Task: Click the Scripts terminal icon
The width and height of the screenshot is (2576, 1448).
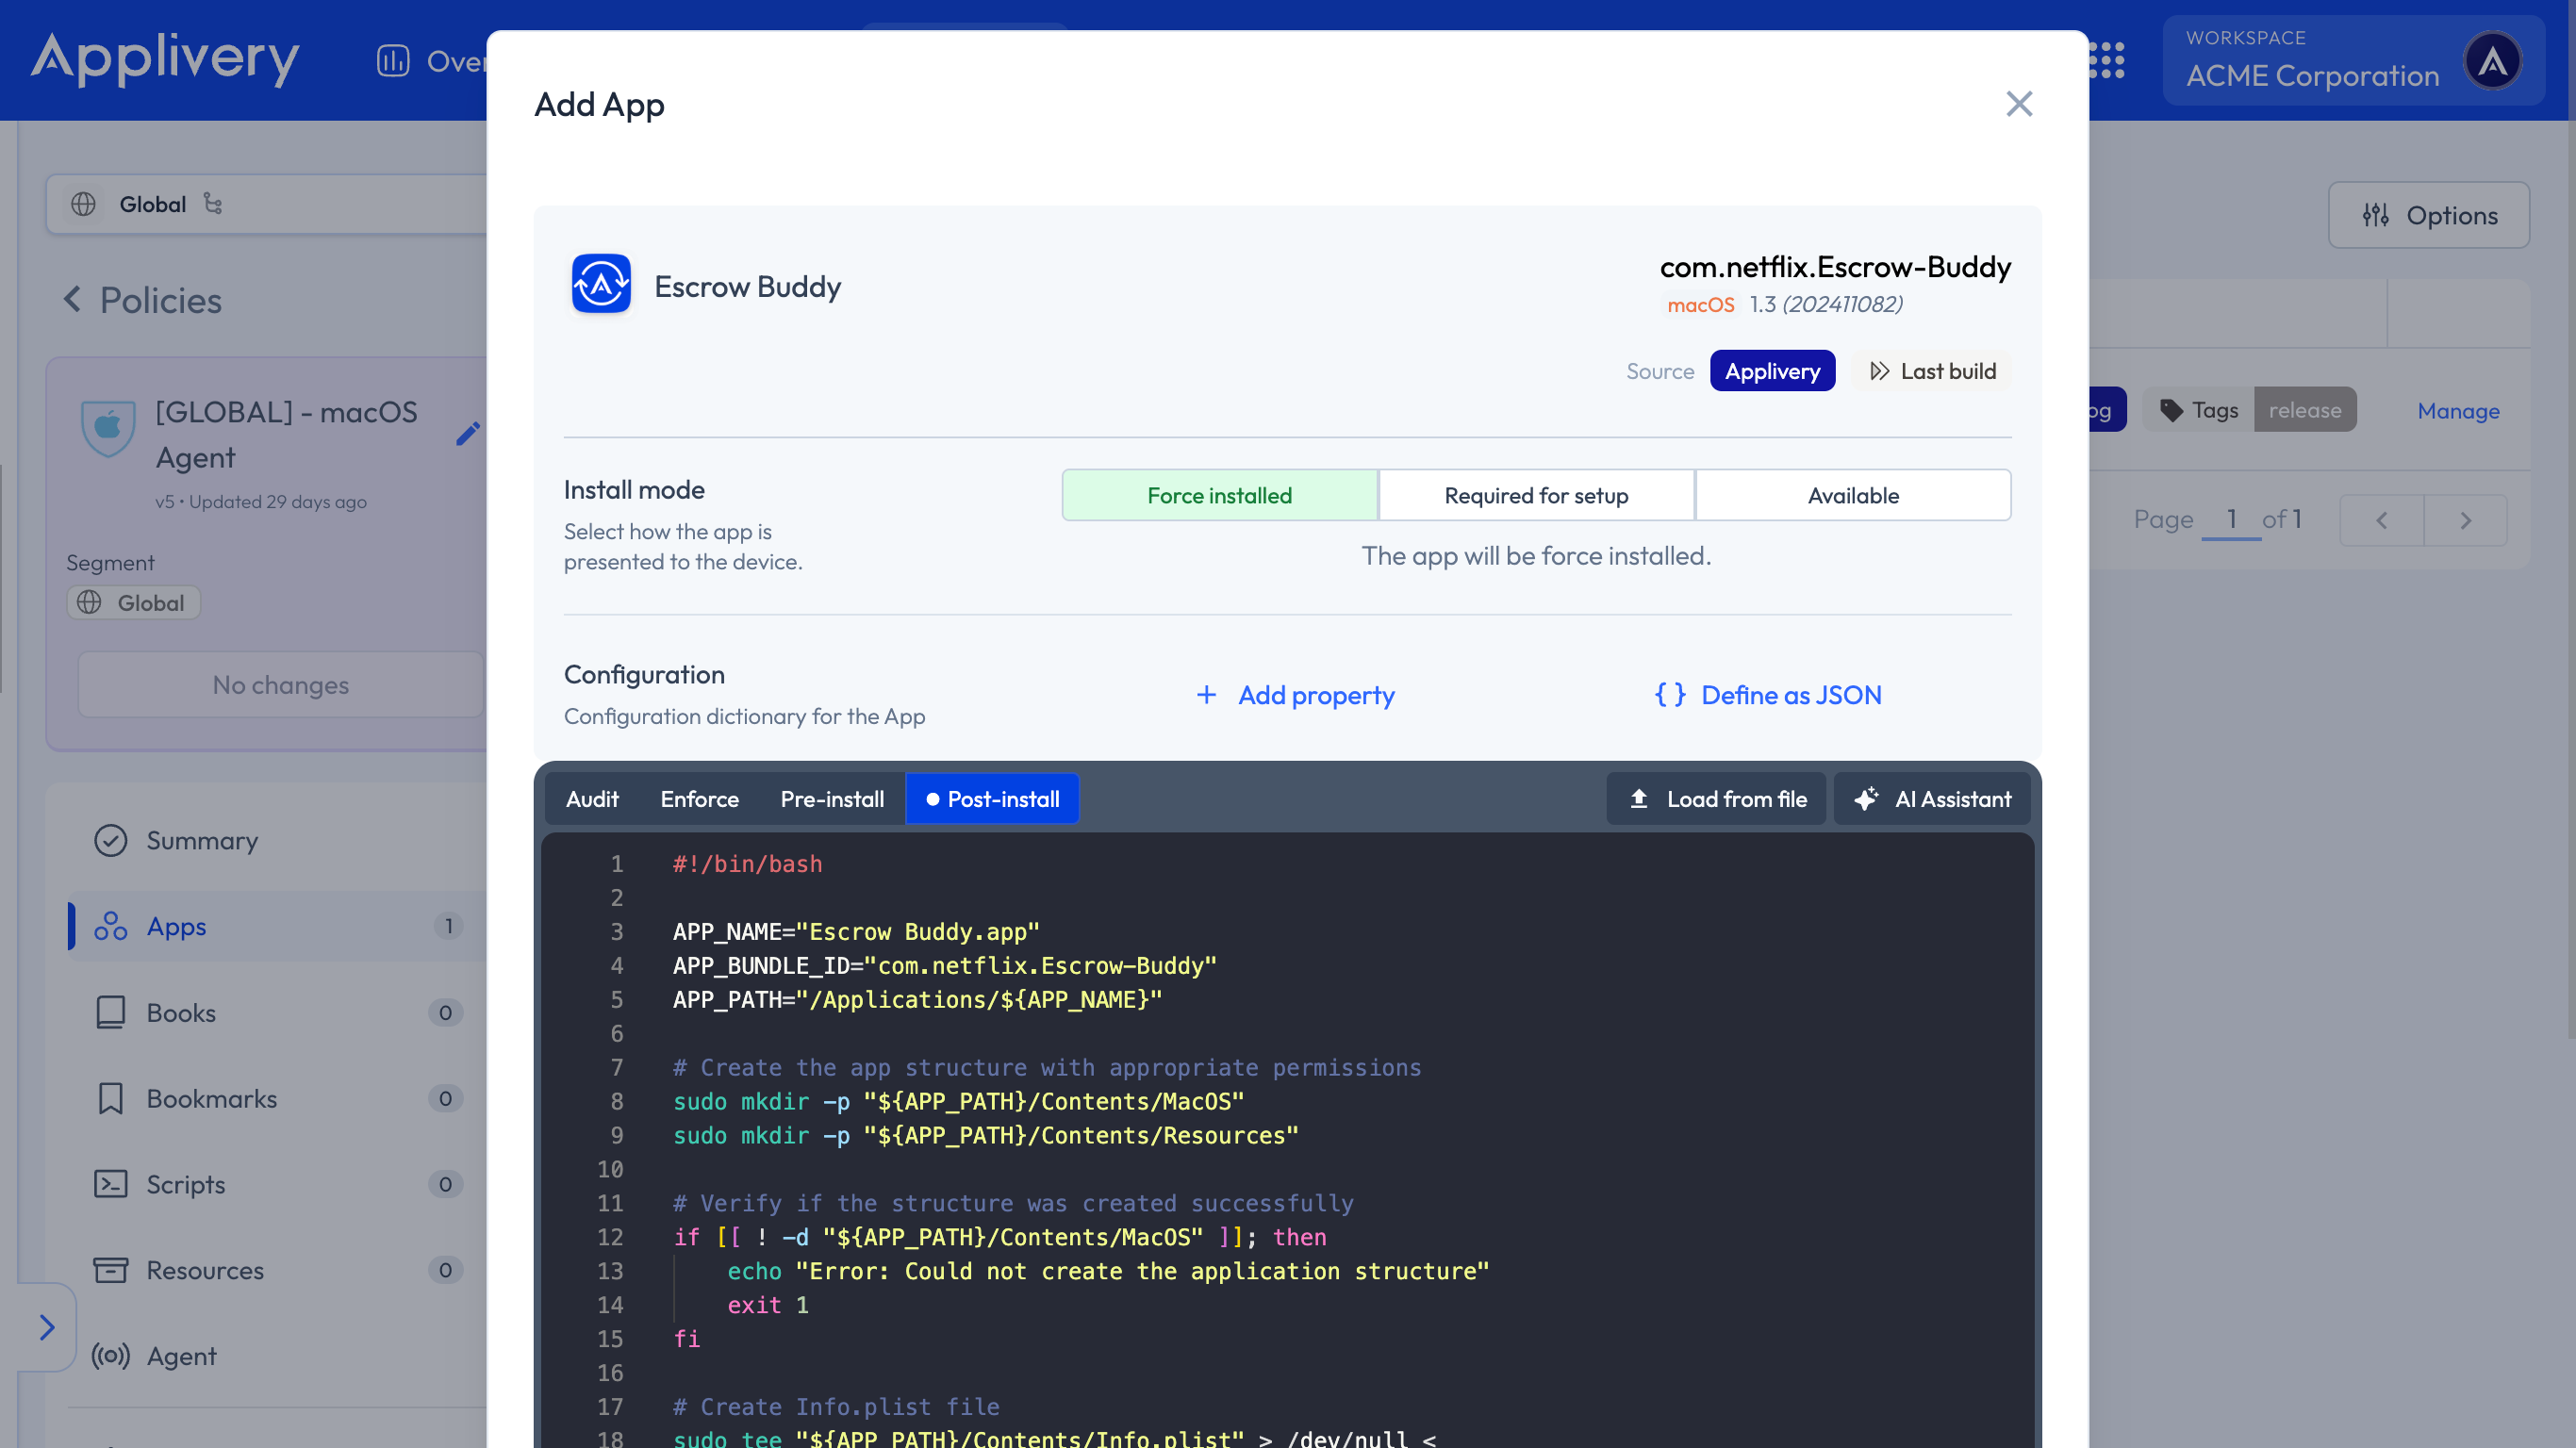Action: (x=110, y=1184)
